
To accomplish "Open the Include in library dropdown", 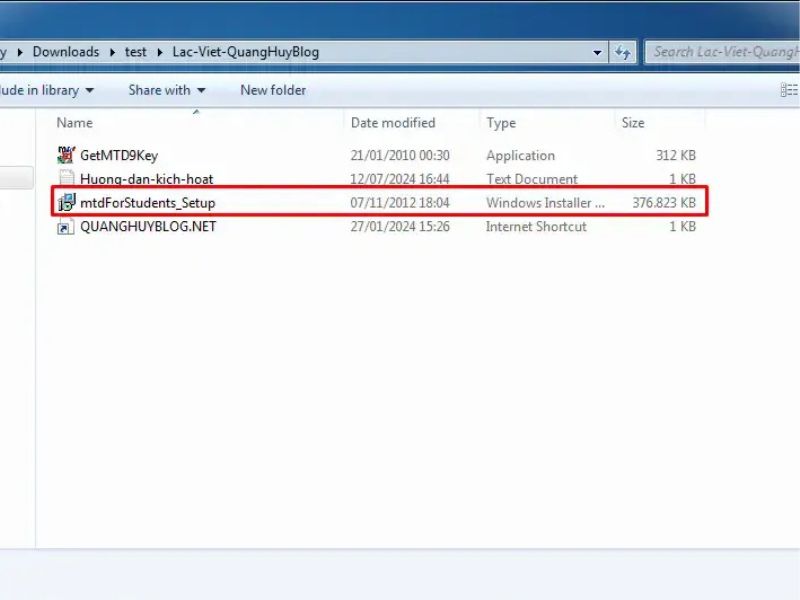I will click(x=47, y=90).
